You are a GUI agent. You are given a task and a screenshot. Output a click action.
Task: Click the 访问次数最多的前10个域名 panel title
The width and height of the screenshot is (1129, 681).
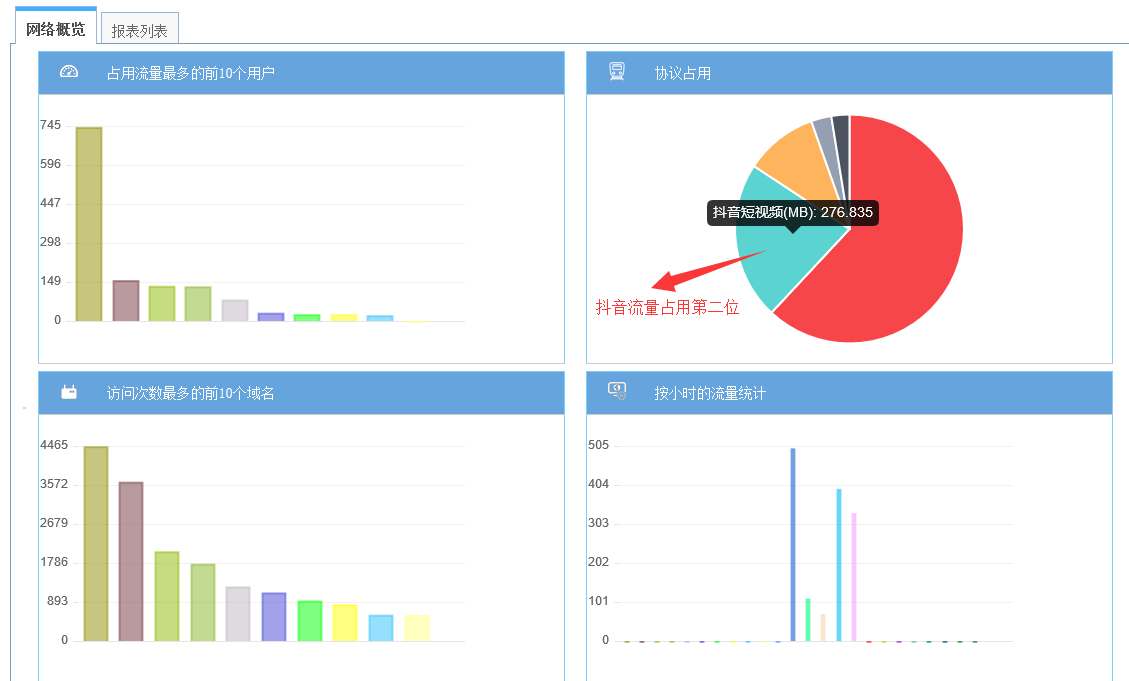pos(191,394)
